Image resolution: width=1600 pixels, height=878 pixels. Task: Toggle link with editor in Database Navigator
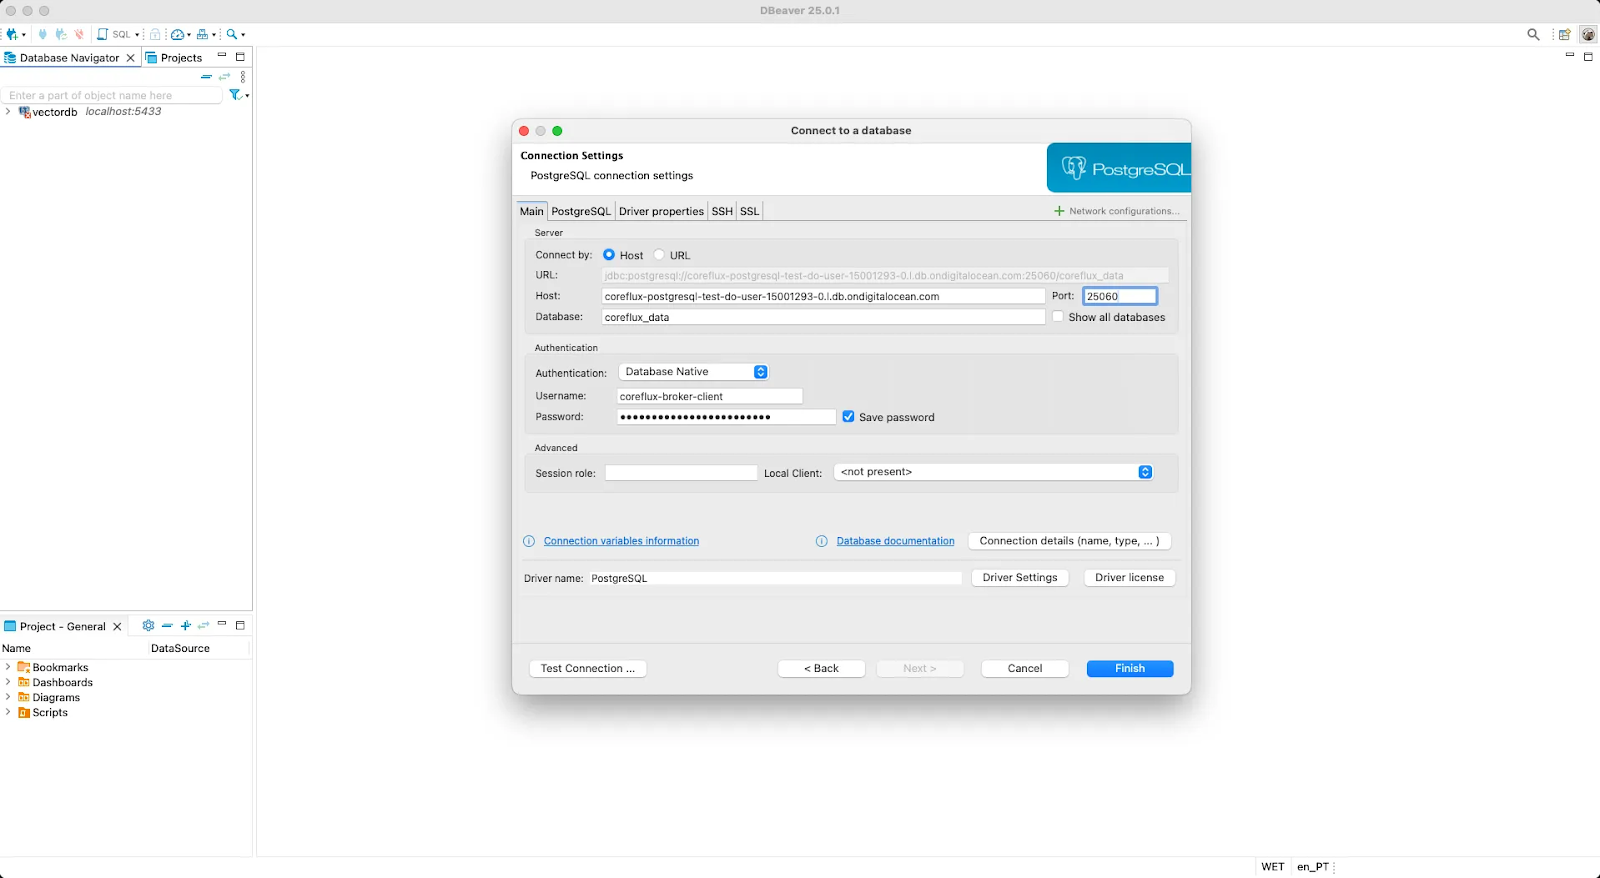click(x=224, y=77)
